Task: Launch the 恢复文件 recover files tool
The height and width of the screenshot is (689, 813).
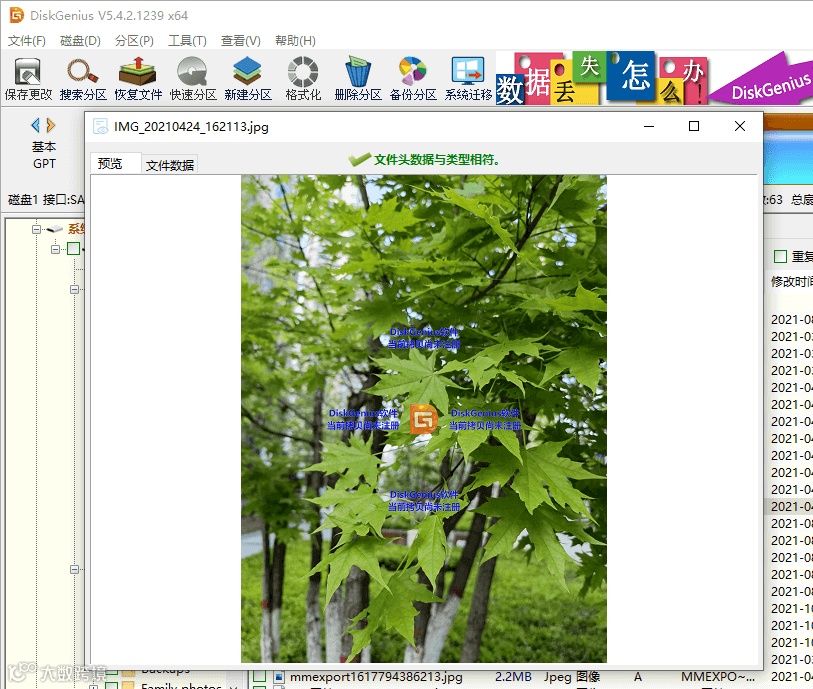Action: (x=138, y=79)
